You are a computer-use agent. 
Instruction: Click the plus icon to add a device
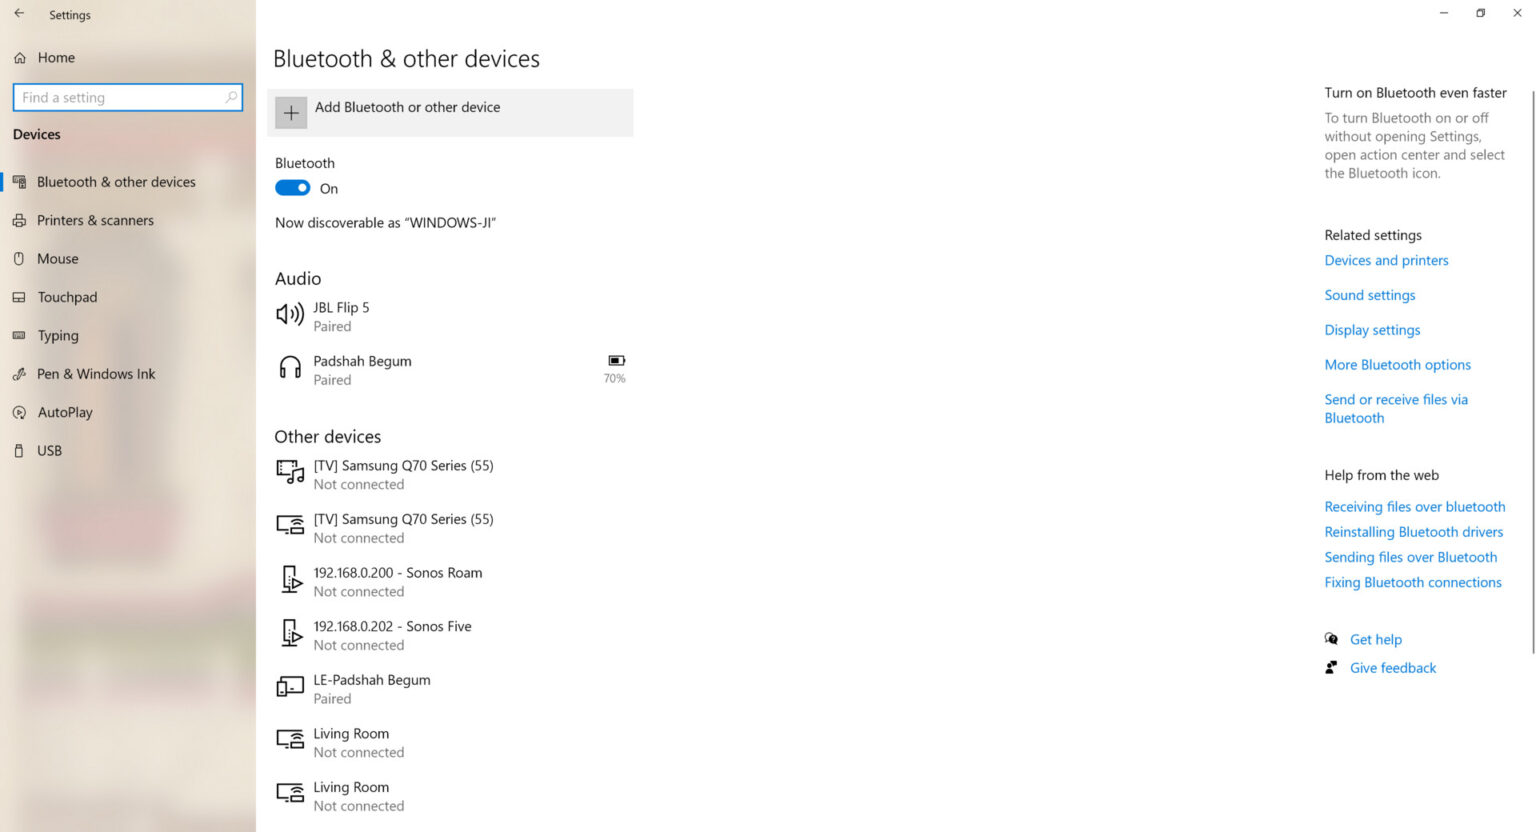pos(291,113)
